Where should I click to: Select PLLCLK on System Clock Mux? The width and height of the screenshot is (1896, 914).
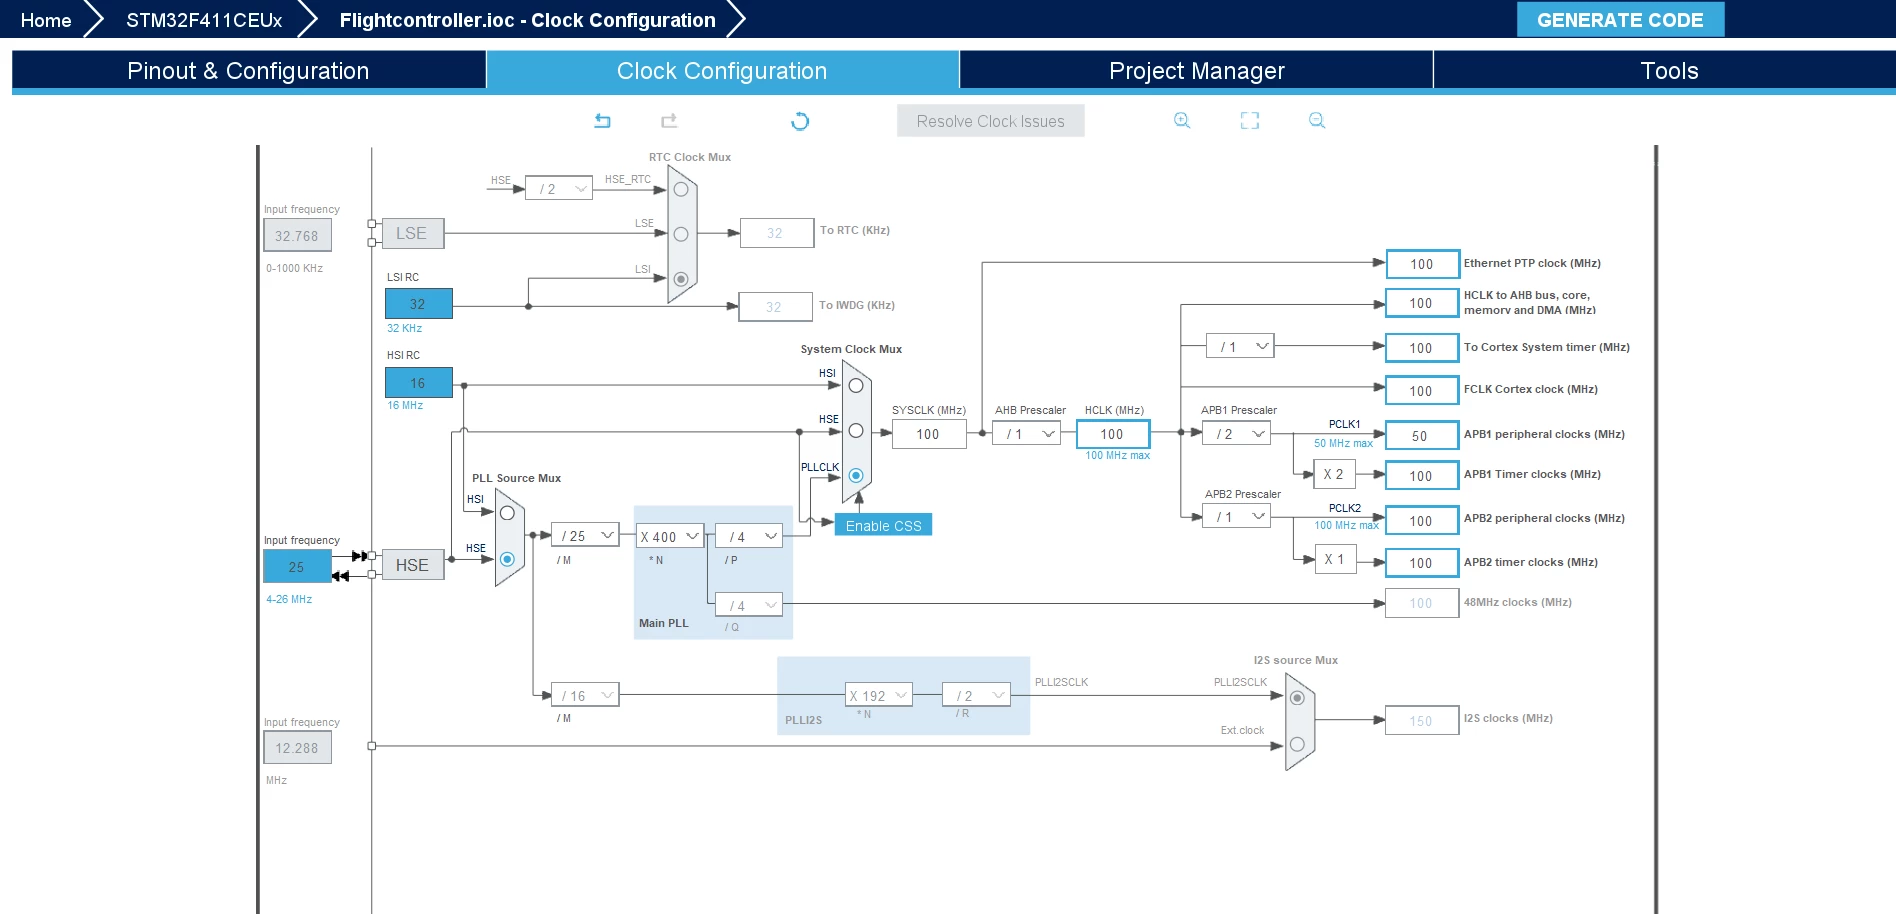[856, 476]
